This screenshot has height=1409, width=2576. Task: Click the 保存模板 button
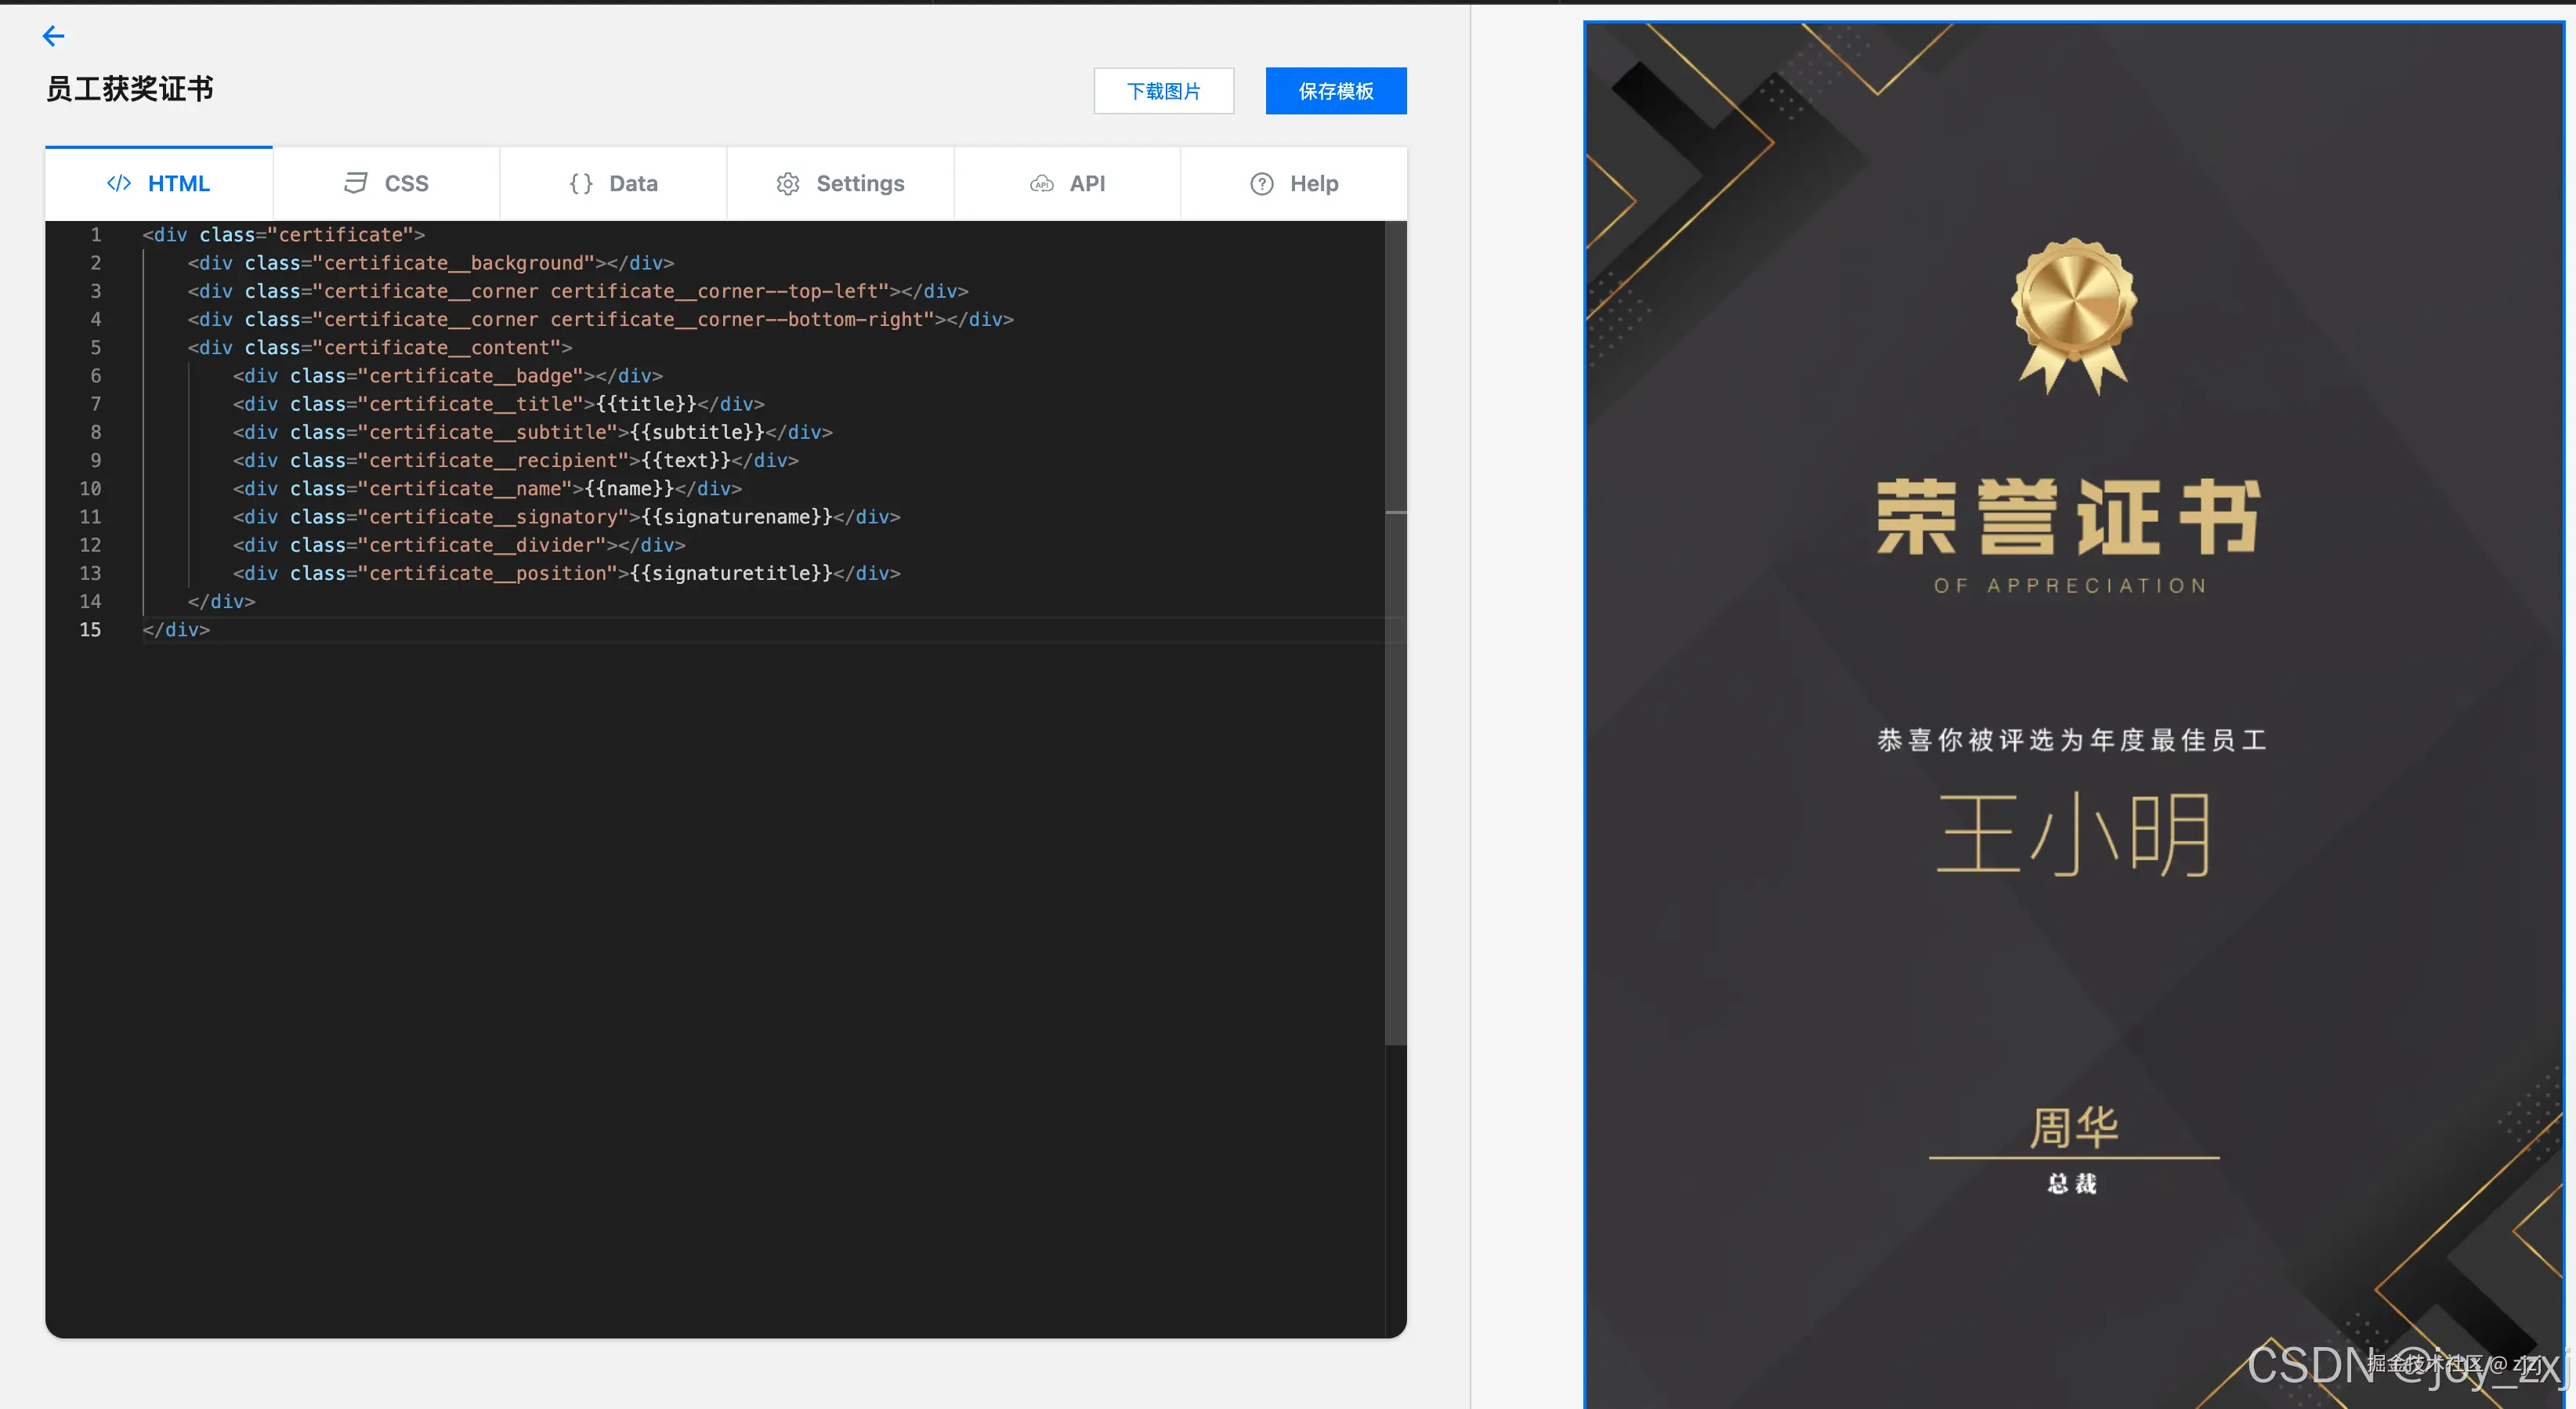click(1336, 90)
